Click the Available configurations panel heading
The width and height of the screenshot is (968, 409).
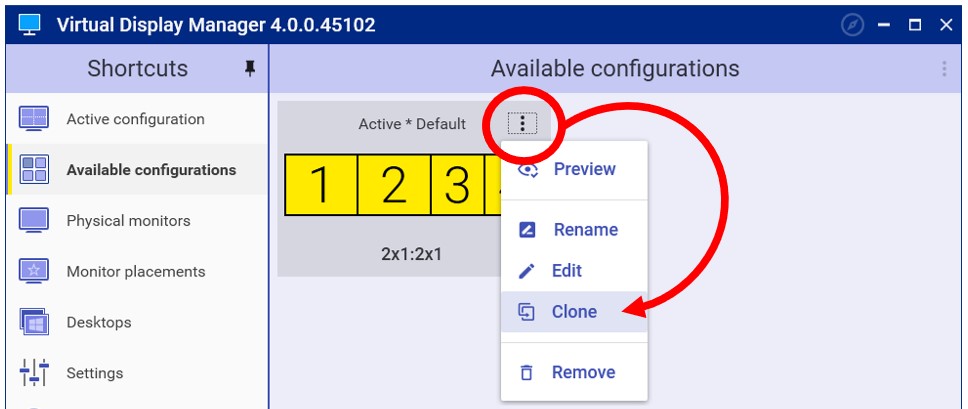pyautogui.click(x=615, y=68)
